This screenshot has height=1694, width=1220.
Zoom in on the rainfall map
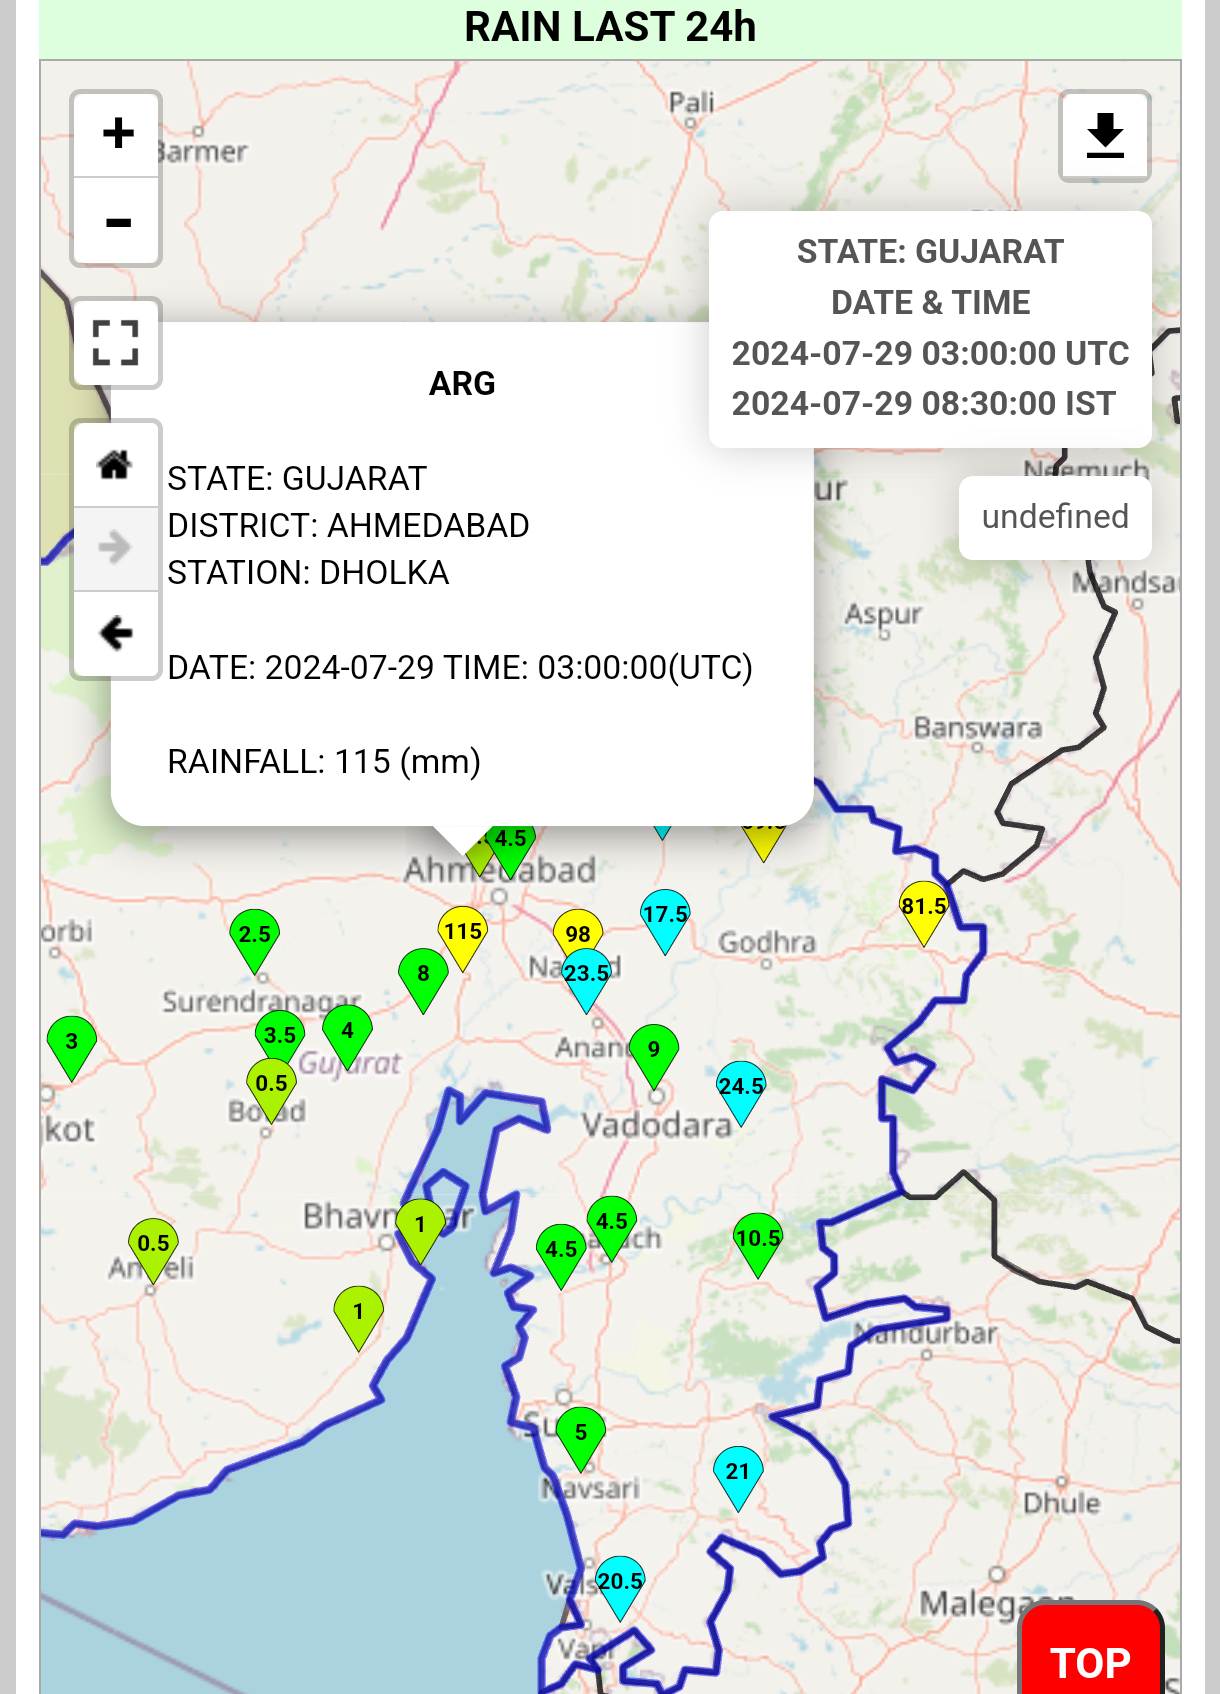(117, 134)
